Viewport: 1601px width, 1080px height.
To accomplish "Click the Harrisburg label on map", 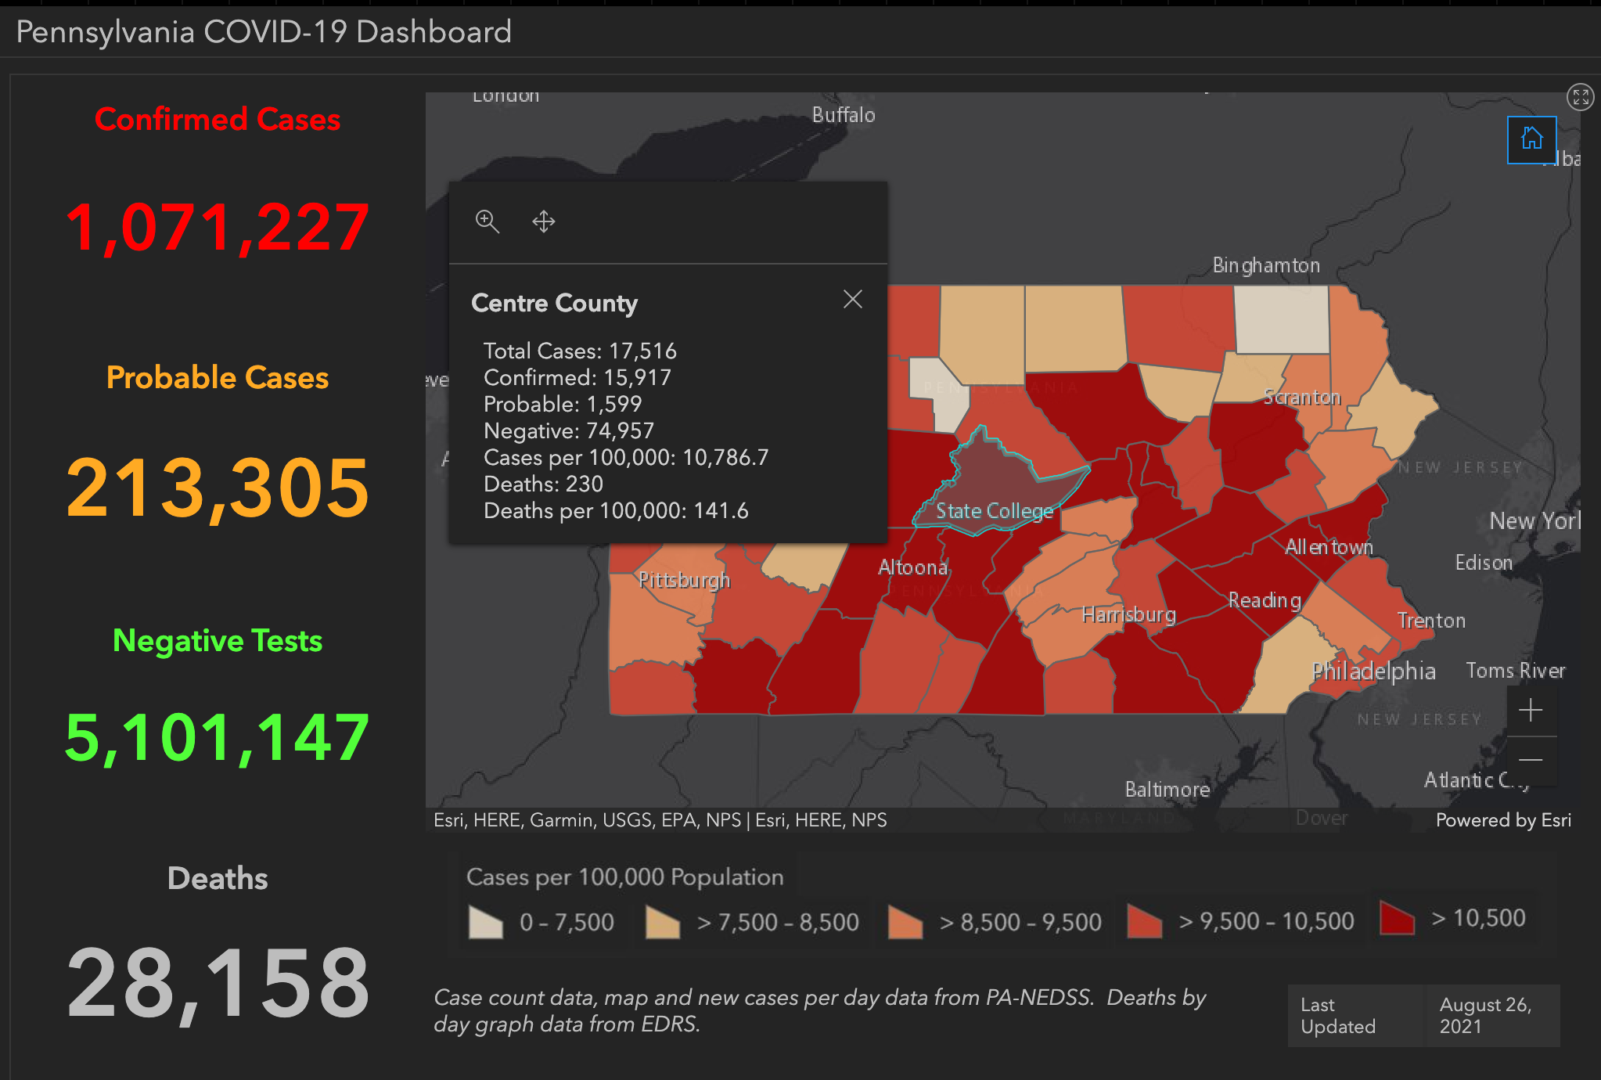I will [x=1129, y=614].
